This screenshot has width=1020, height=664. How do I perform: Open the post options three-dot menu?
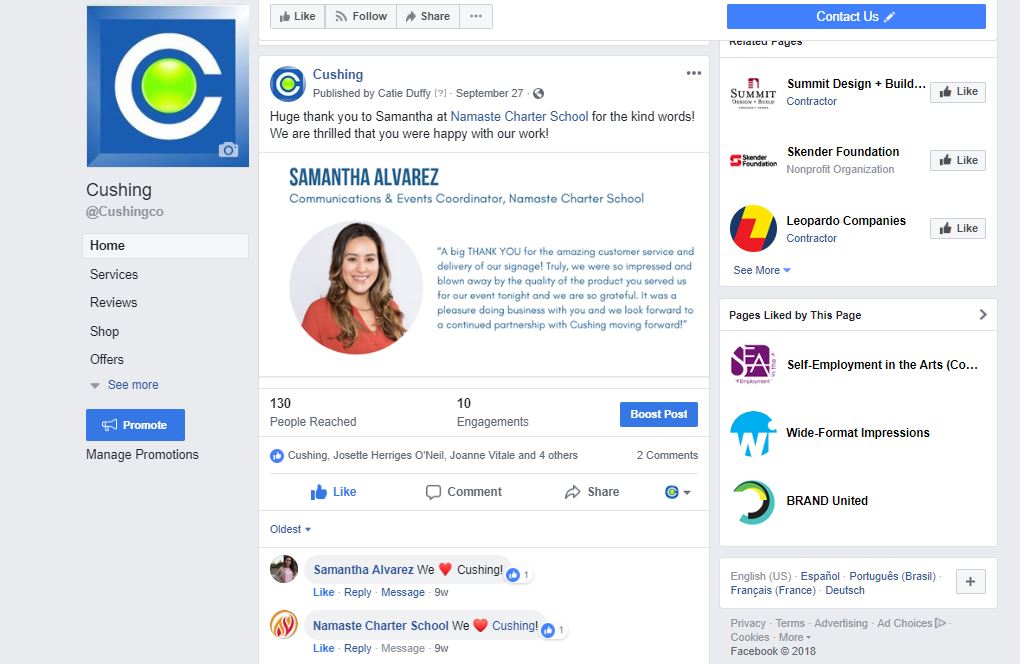tap(693, 73)
